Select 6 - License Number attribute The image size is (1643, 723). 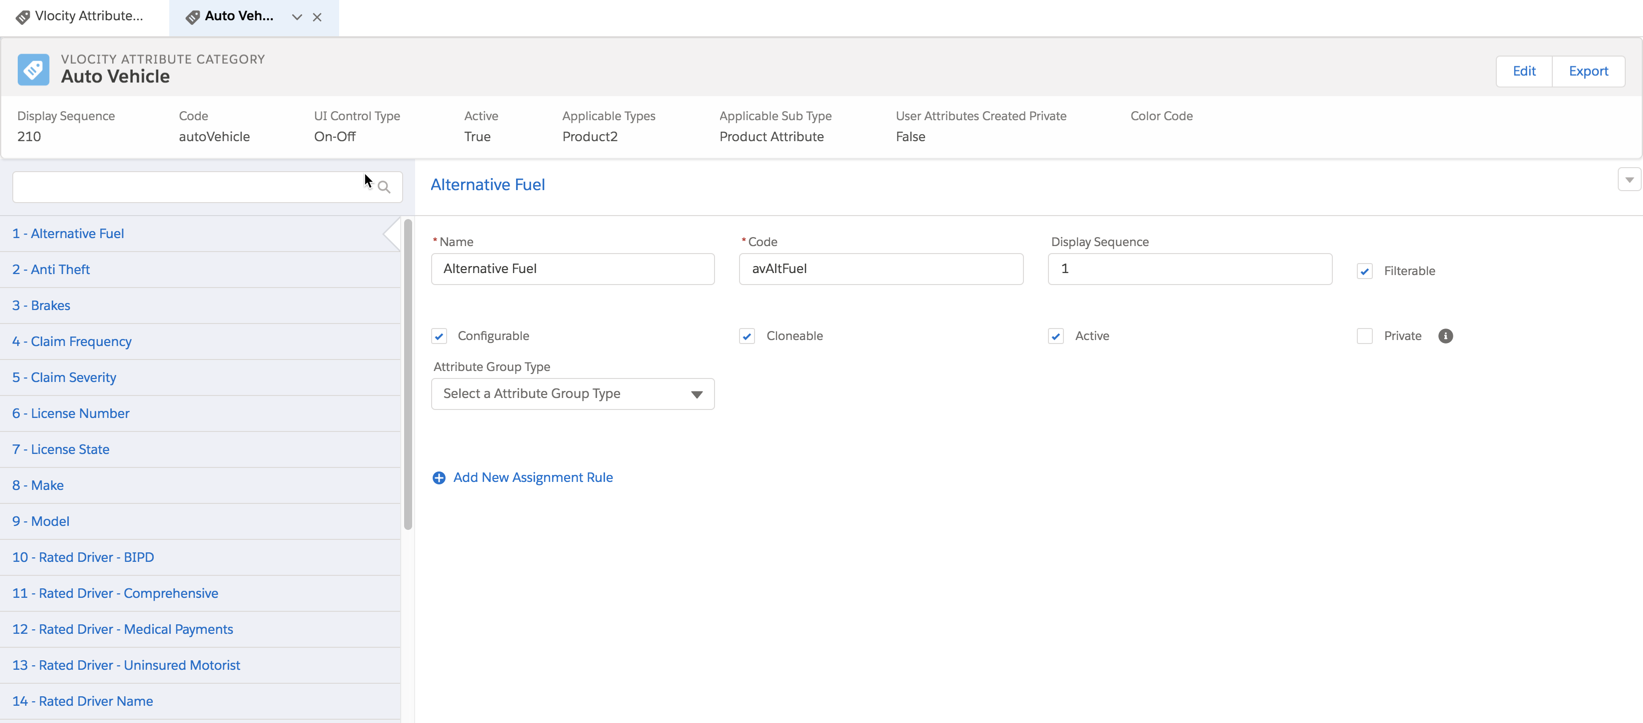pyautogui.click(x=200, y=414)
